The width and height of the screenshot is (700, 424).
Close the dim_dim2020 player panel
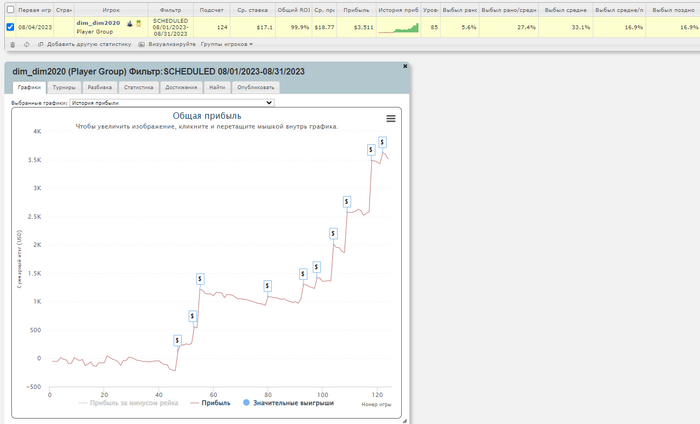pyautogui.click(x=405, y=66)
